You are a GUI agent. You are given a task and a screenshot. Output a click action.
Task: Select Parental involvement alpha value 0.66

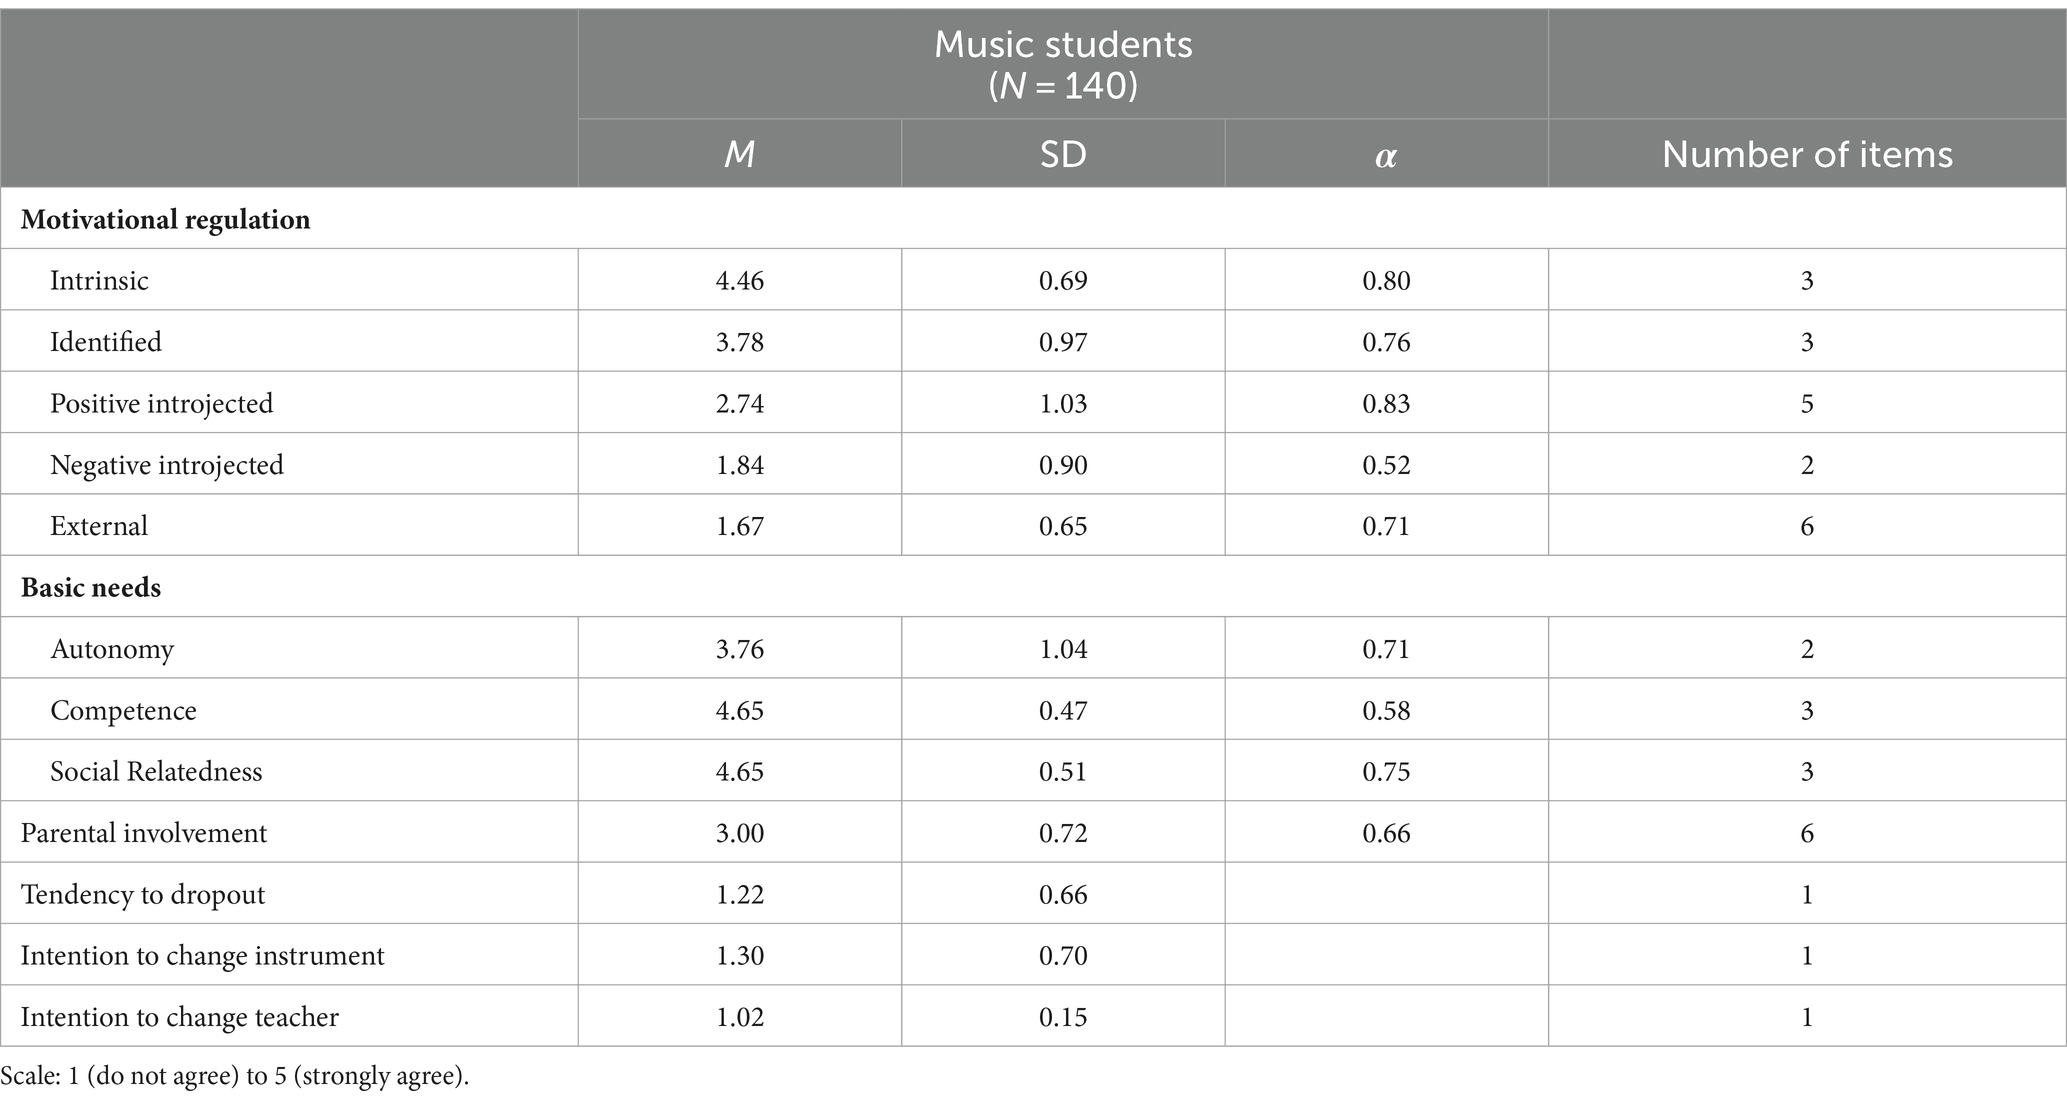click(1386, 833)
